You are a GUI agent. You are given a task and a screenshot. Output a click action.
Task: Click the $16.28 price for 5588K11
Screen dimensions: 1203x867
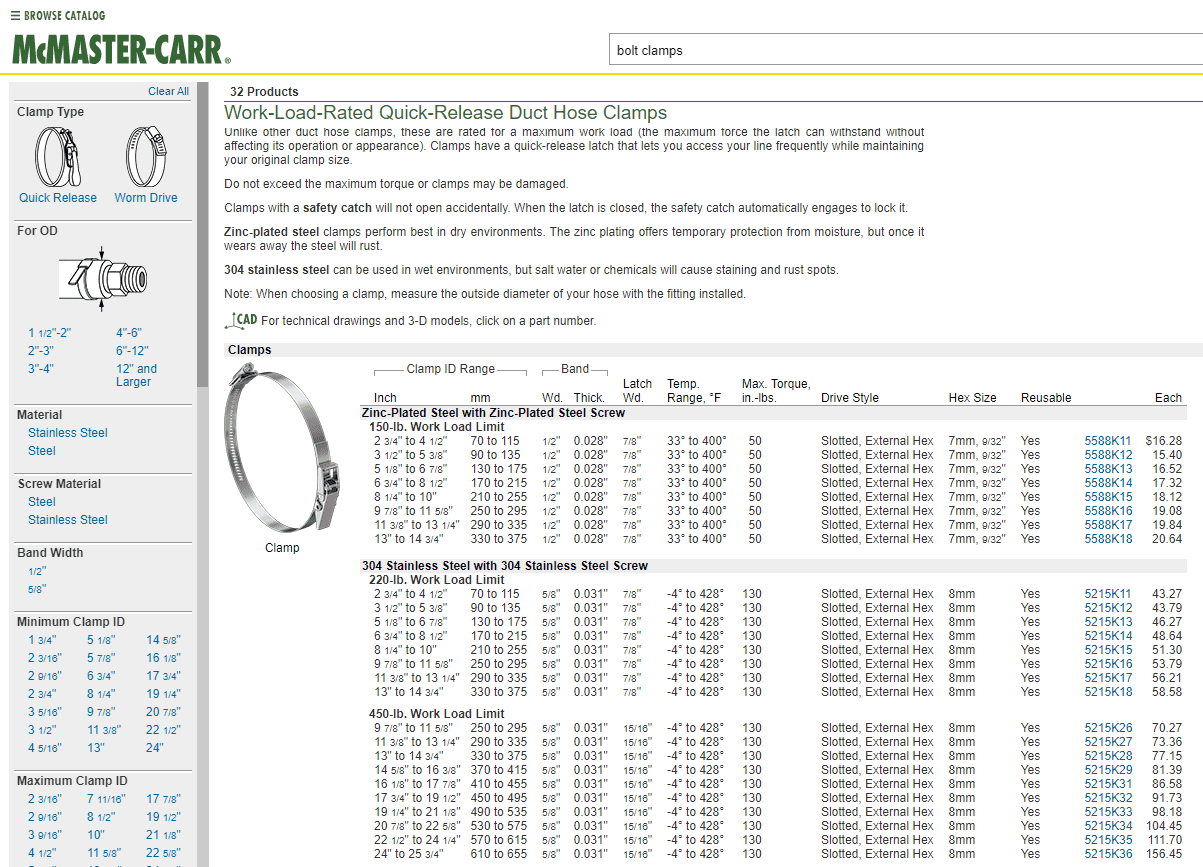pos(1164,441)
